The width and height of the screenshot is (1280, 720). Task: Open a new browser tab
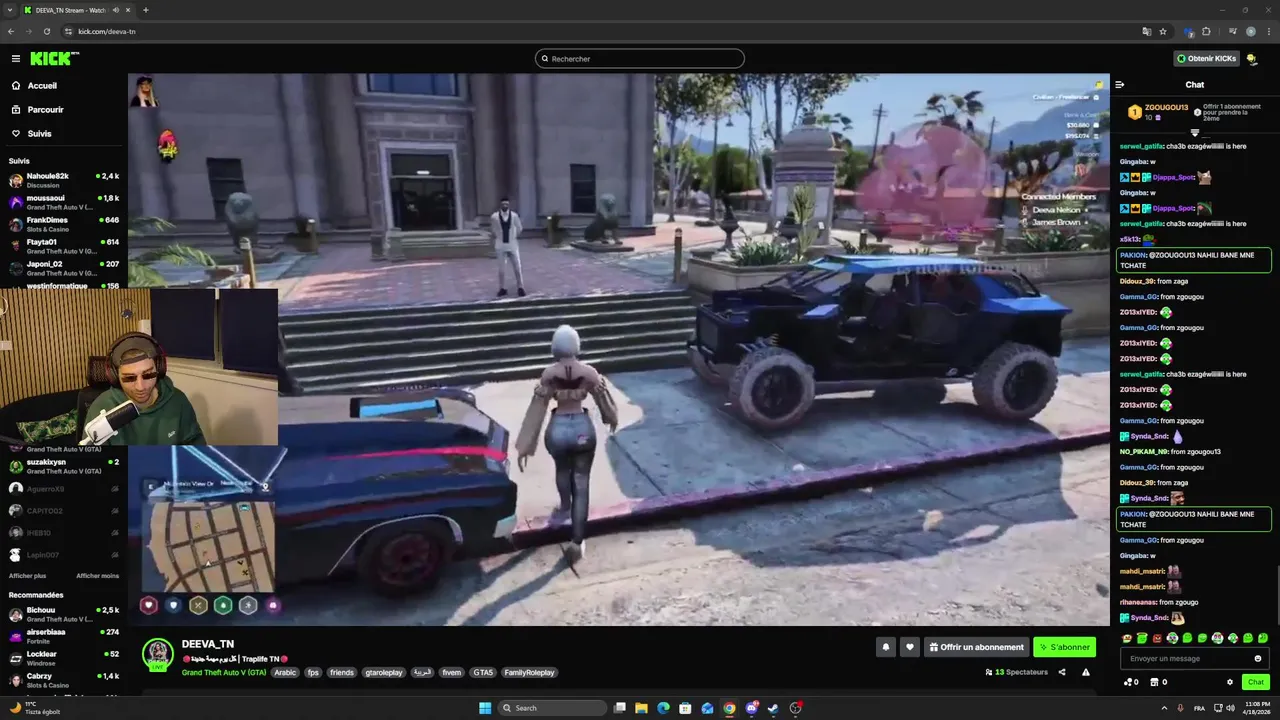[145, 10]
